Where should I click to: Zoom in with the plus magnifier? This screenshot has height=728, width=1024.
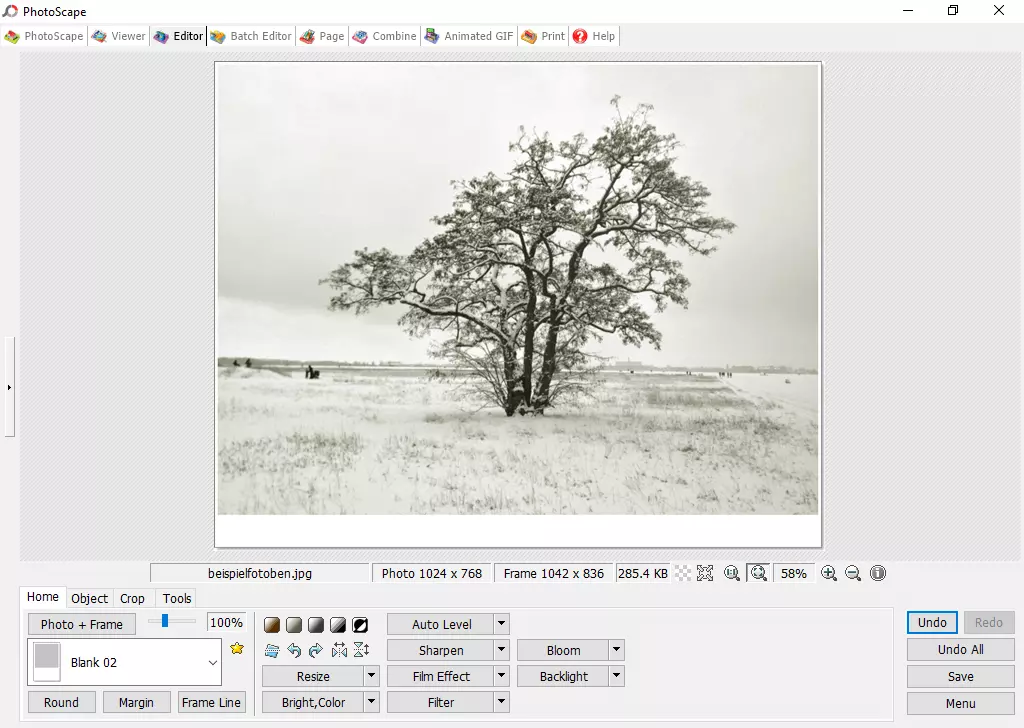pyautogui.click(x=829, y=573)
